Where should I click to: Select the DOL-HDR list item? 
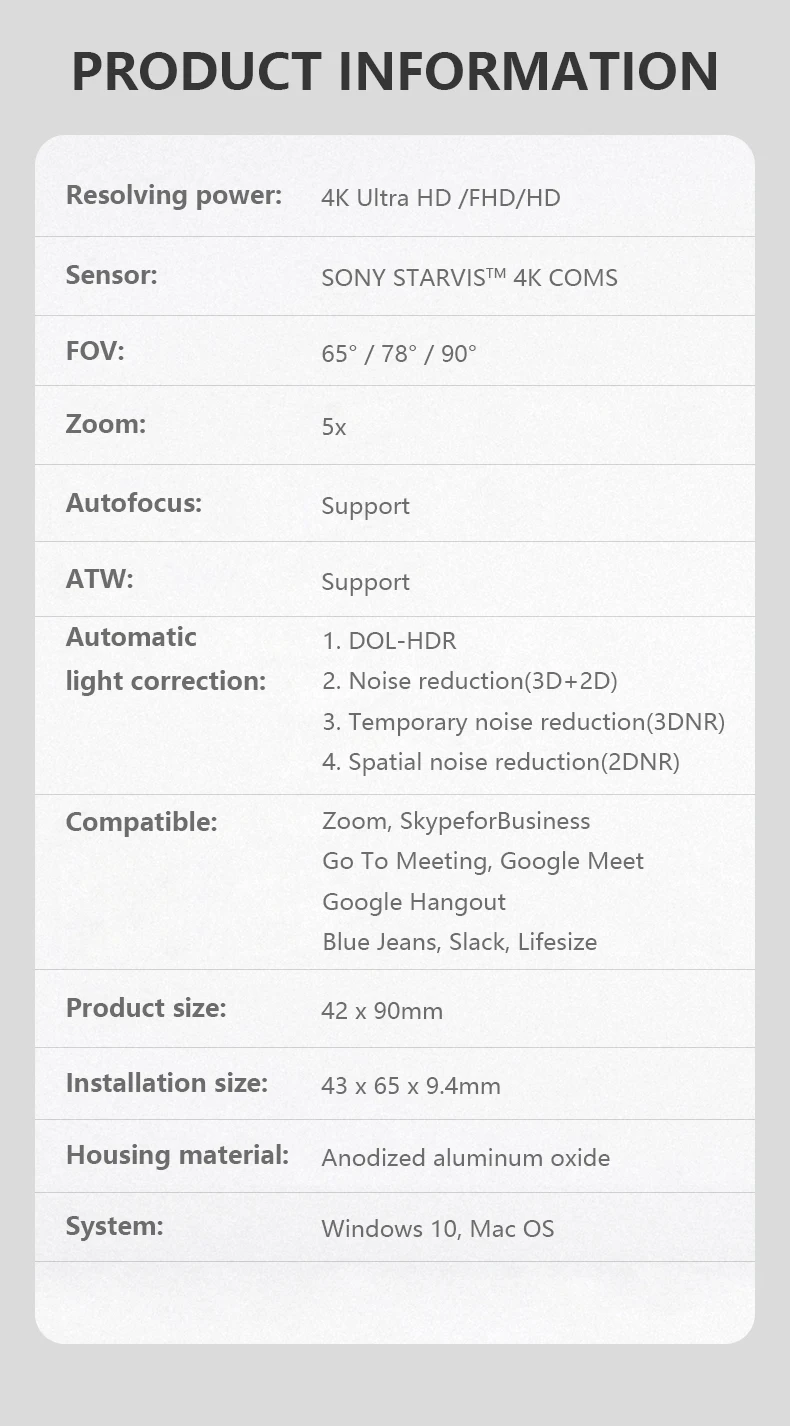pos(389,641)
